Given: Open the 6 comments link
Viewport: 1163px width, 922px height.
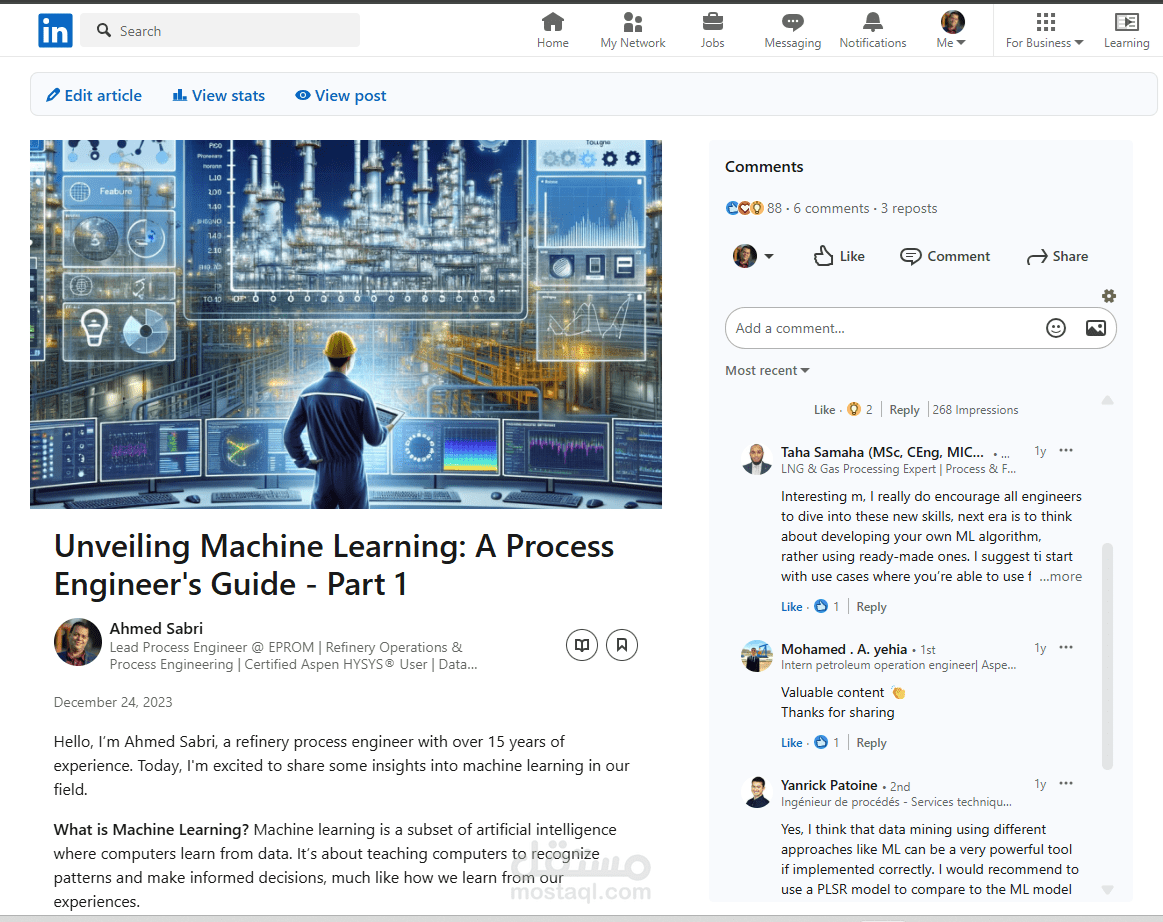Looking at the screenshot, I should pyautogui.click(x=831, y=208).
